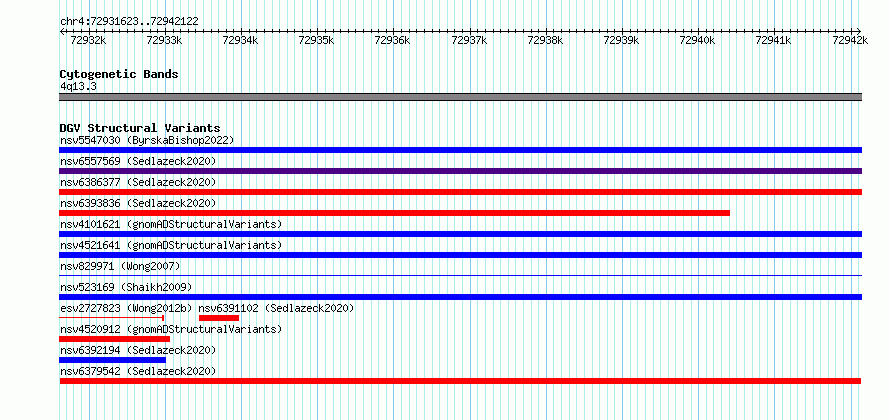Click the nsv6392194 (Sedlazeck2020) label
The width and height of the screenshot is (890, 420).
point(138,350)
